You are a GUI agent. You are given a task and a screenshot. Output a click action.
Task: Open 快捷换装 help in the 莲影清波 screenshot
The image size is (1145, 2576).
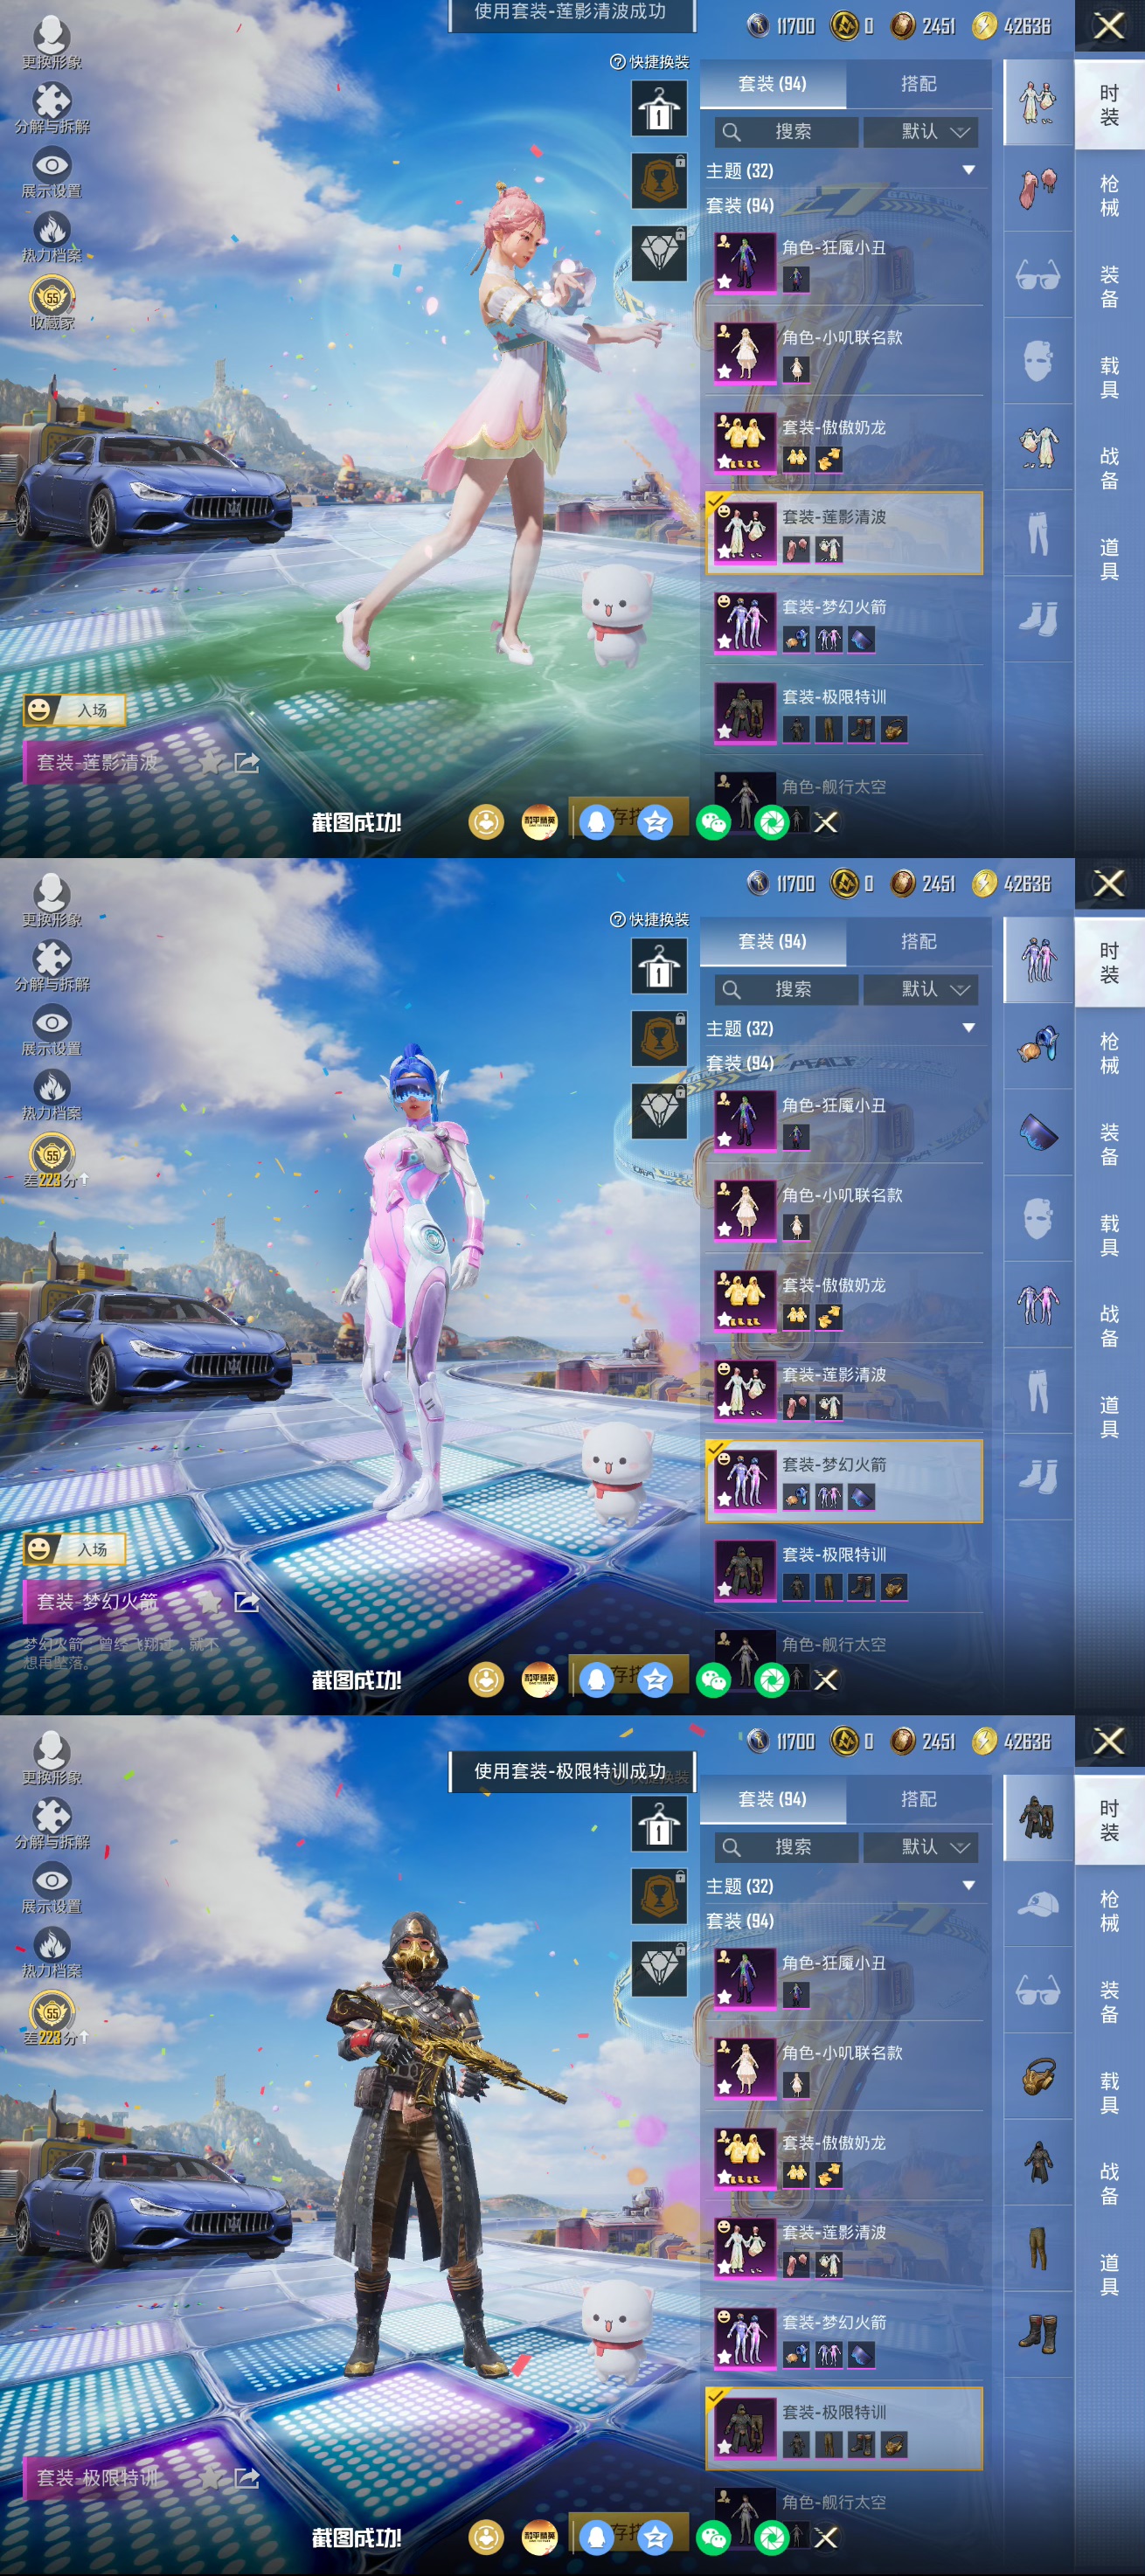(x=649, y=62)
